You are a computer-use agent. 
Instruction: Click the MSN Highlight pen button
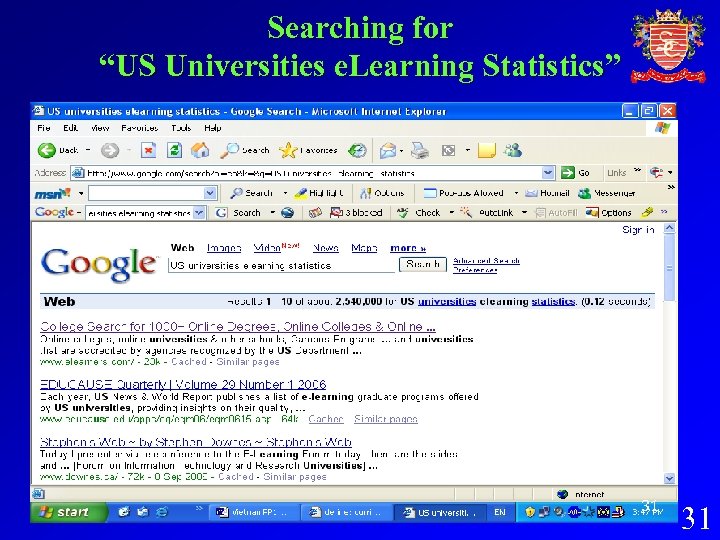tap(319, 193)
